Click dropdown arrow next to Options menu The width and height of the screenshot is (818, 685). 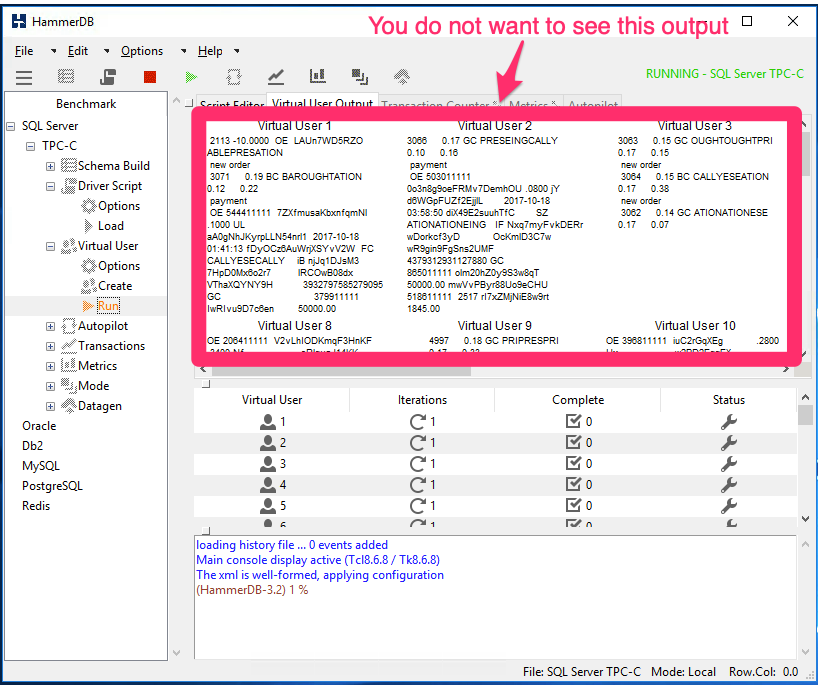tap(183, 51)
